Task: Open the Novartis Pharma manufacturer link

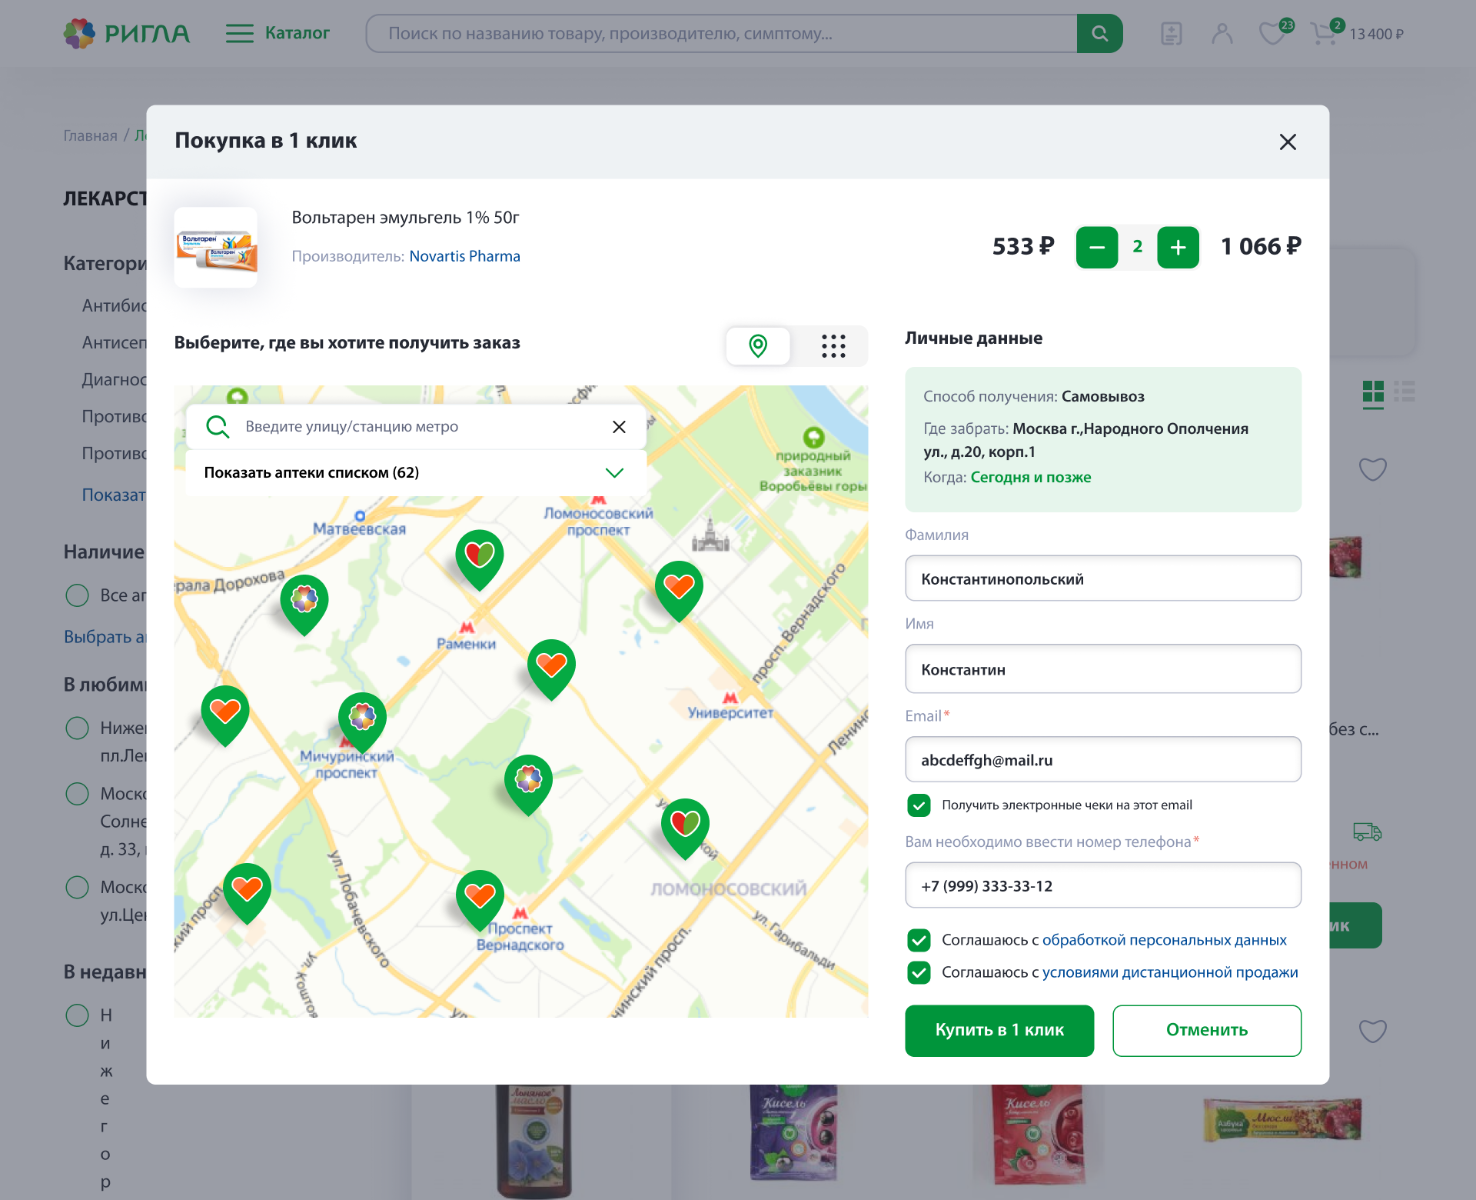Action: tap(464, 256)
